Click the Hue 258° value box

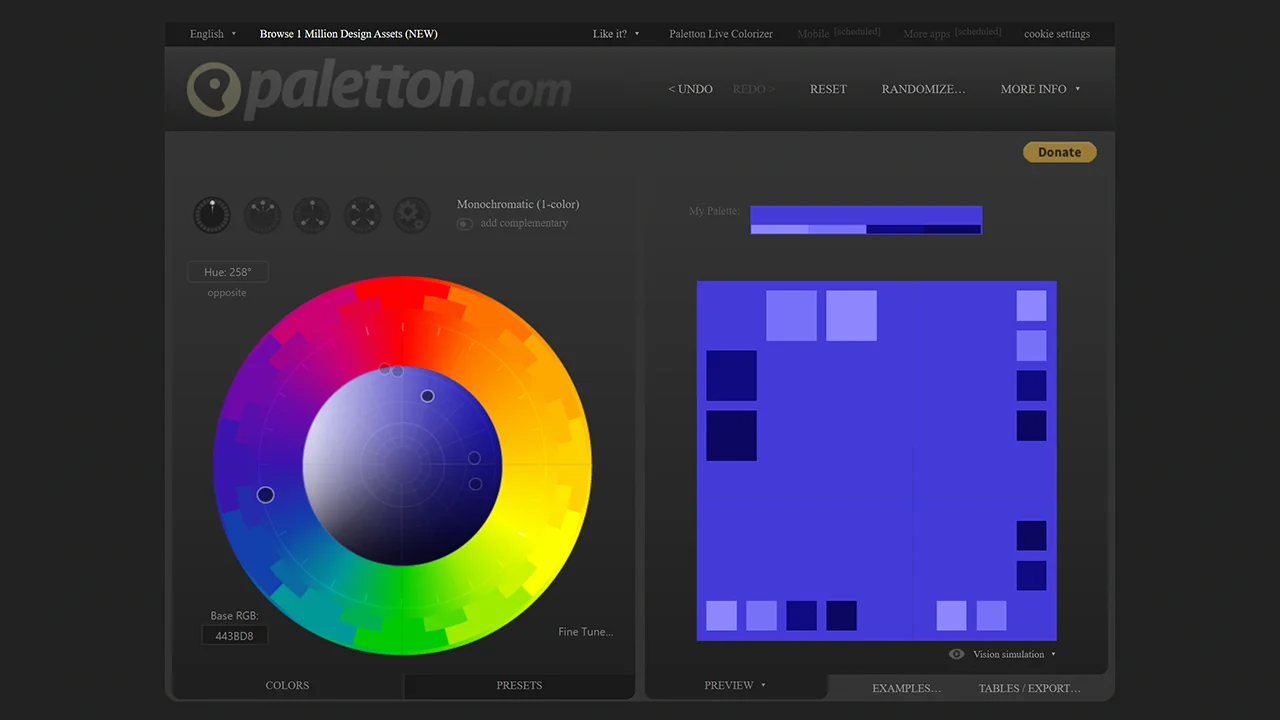pos(228,272)
